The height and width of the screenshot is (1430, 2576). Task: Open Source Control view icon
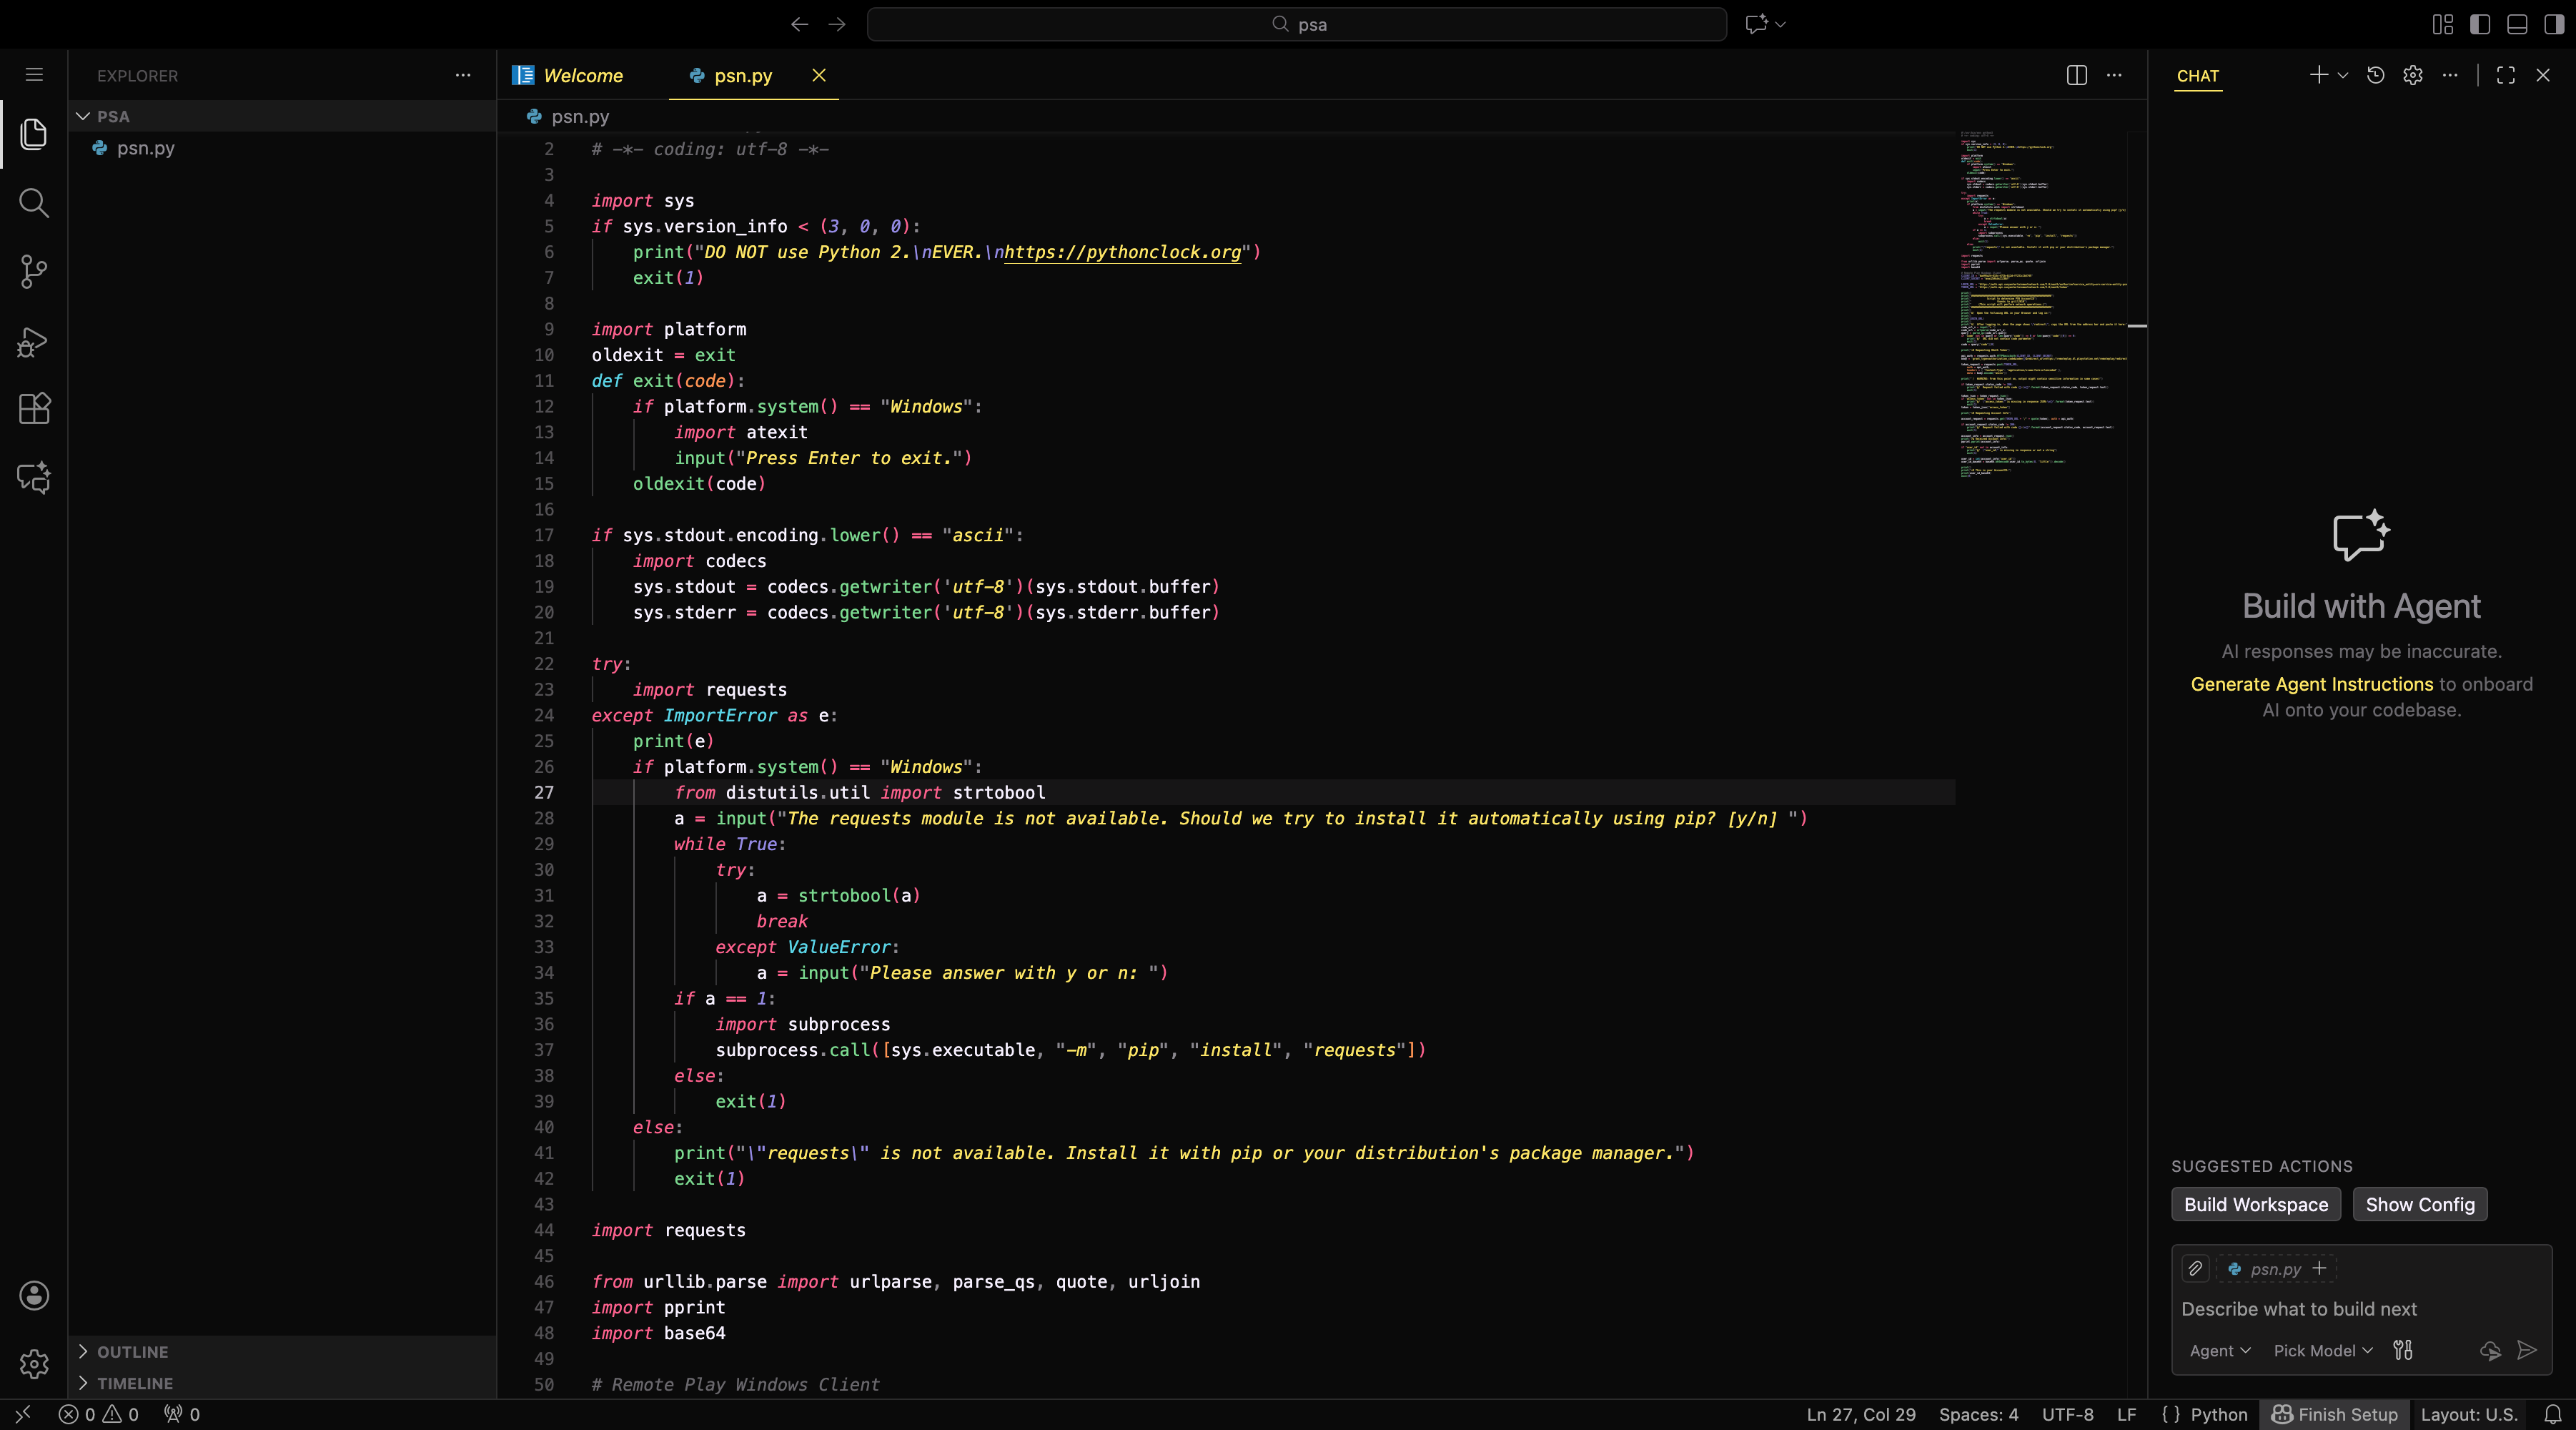pyautogui.click(x=34, y=271)
